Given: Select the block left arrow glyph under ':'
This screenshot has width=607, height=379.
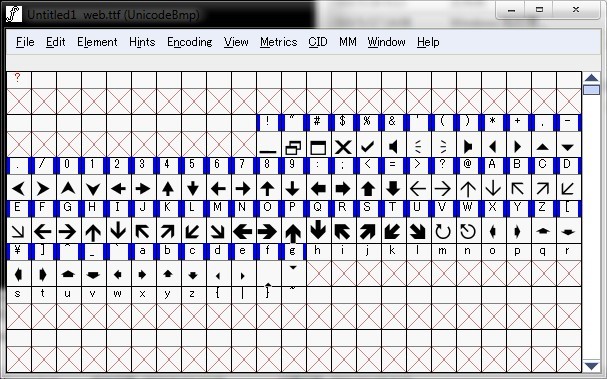Looking at the screenshot, I should [x=318, y=187].
